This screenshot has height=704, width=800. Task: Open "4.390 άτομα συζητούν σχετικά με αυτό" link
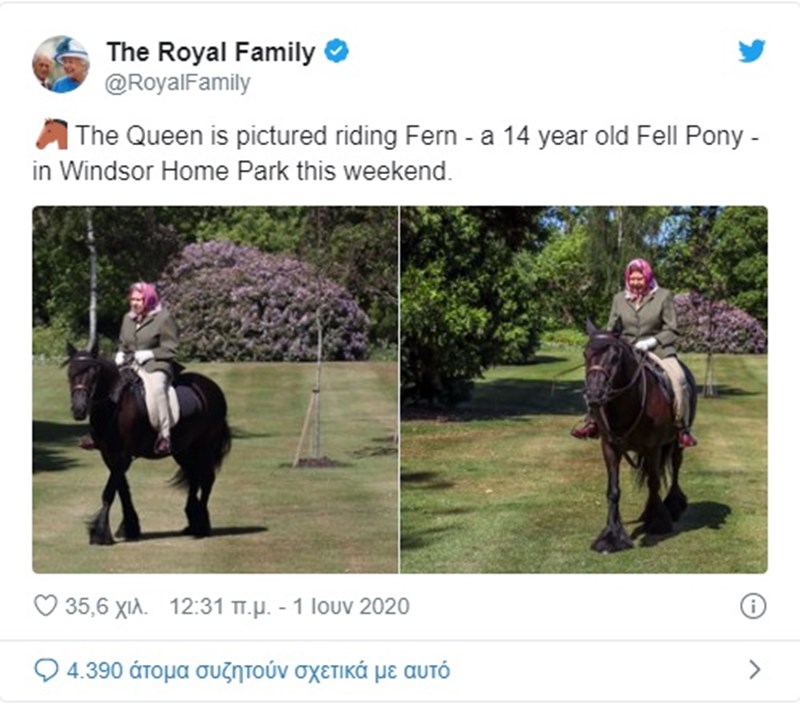pyautogui.click(x=258, y=669)
